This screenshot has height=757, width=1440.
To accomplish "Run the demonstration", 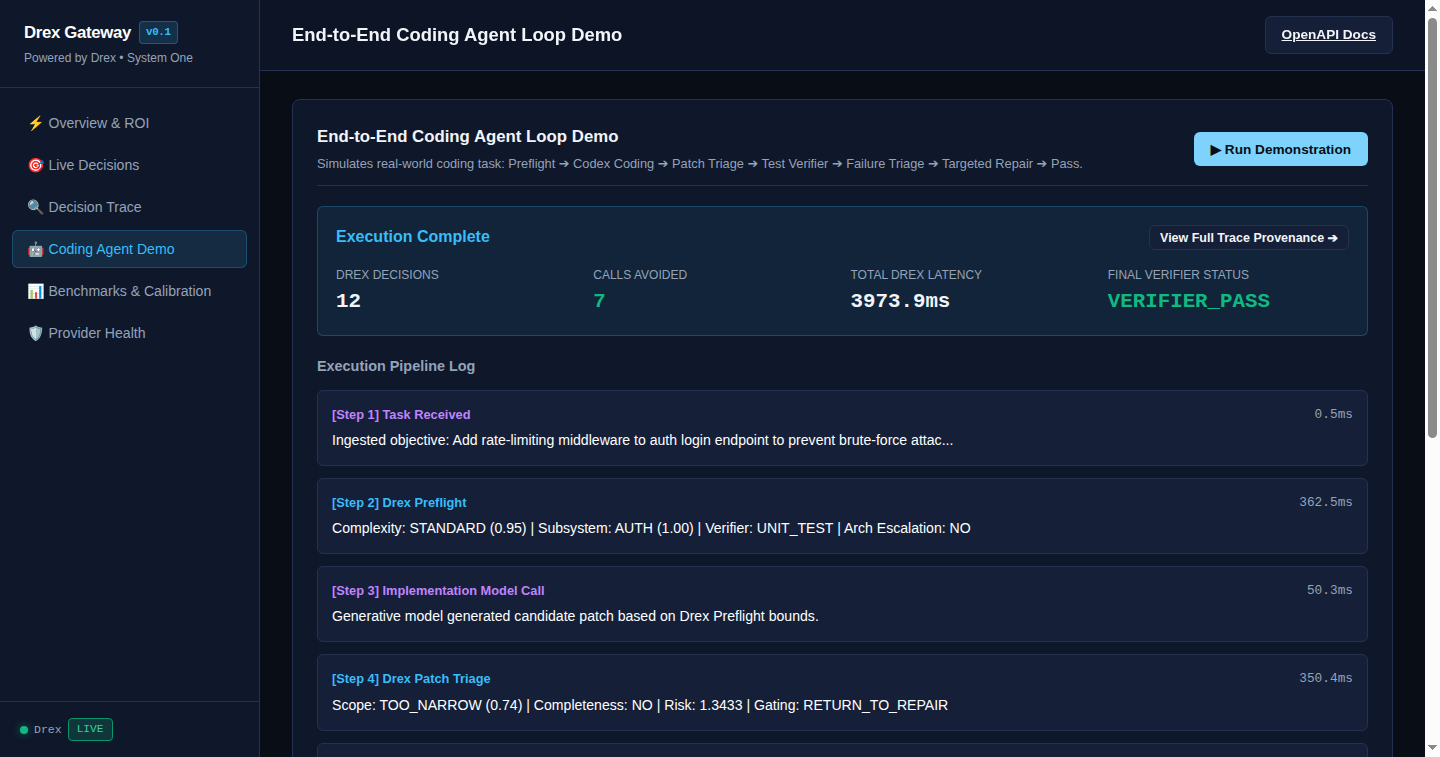I will point(1280,149).
